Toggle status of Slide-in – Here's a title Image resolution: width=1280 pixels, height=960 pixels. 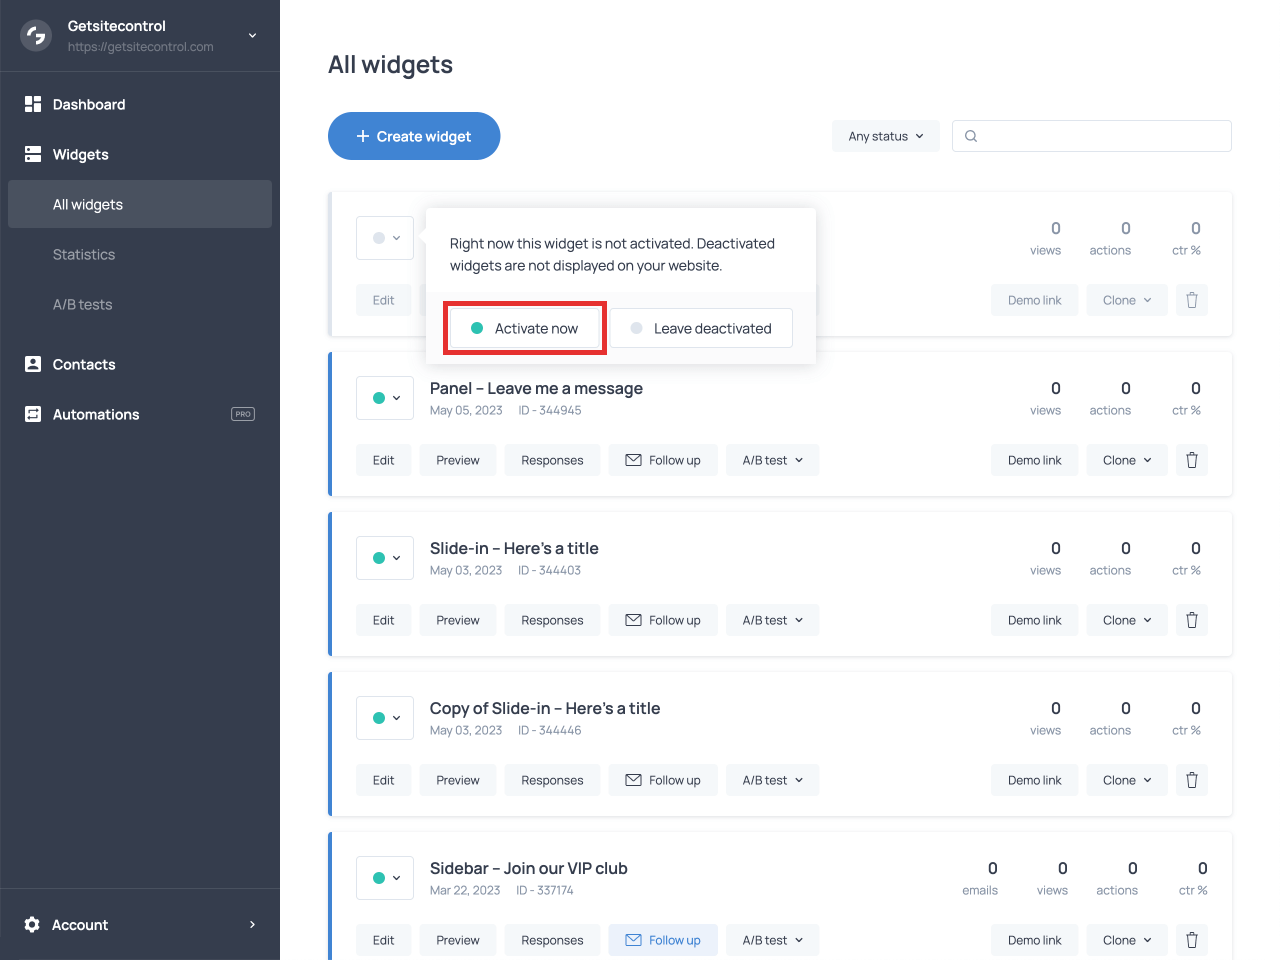[385, 558]
